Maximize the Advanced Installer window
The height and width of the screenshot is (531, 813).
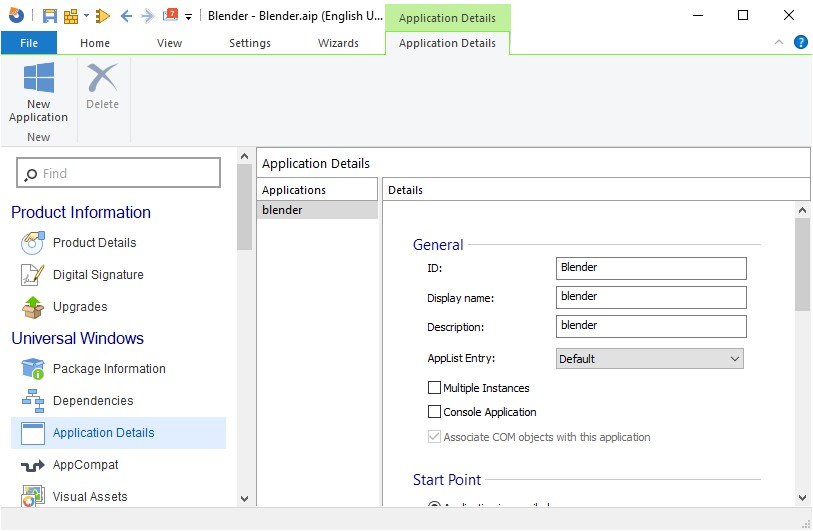coord(742,15)
